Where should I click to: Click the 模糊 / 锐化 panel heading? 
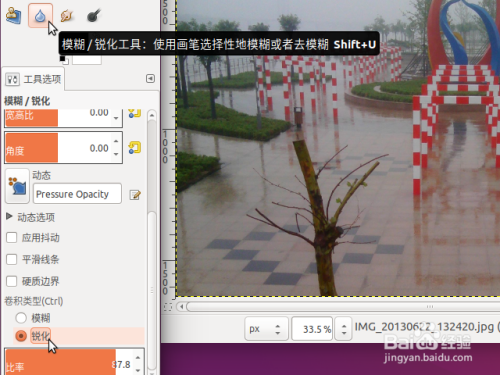(27, 101)
